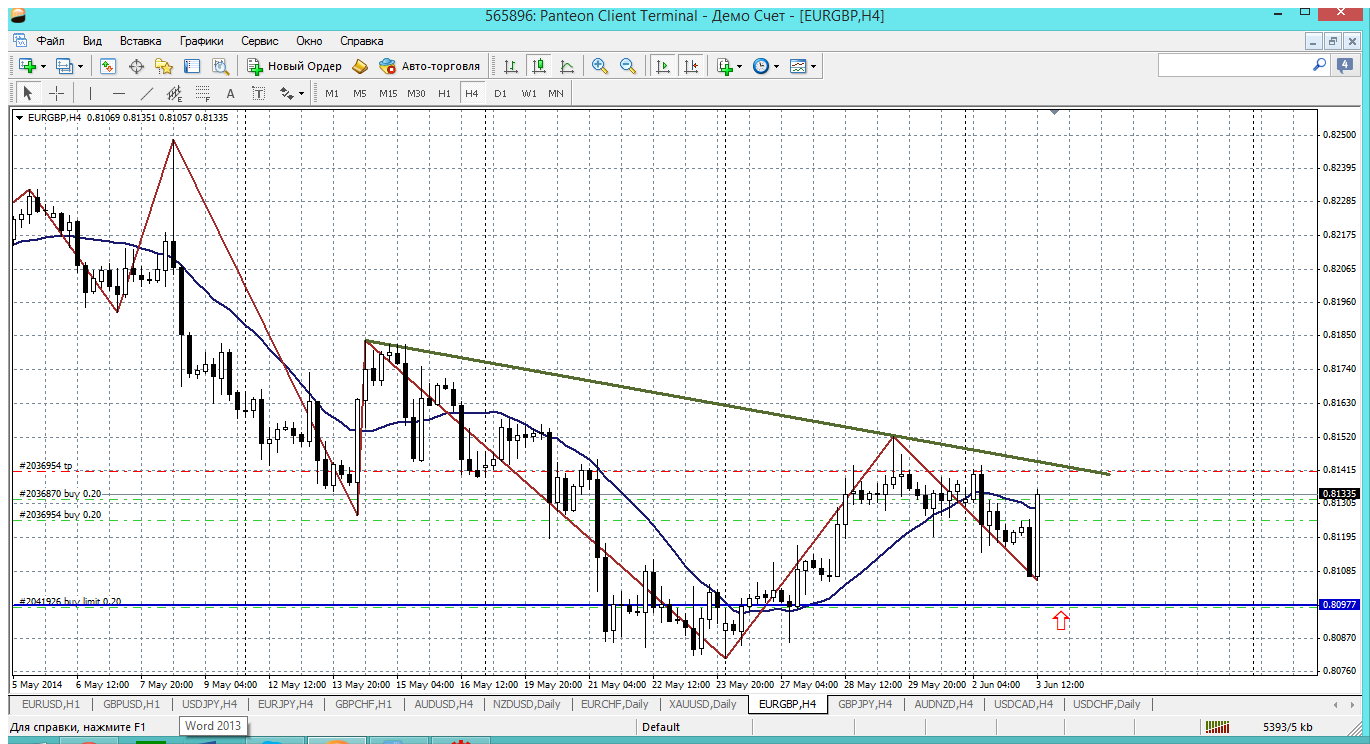1370x744 pixels.
Task: Toggle the Авто-торговля button
Action: click(x=430, y=66)
